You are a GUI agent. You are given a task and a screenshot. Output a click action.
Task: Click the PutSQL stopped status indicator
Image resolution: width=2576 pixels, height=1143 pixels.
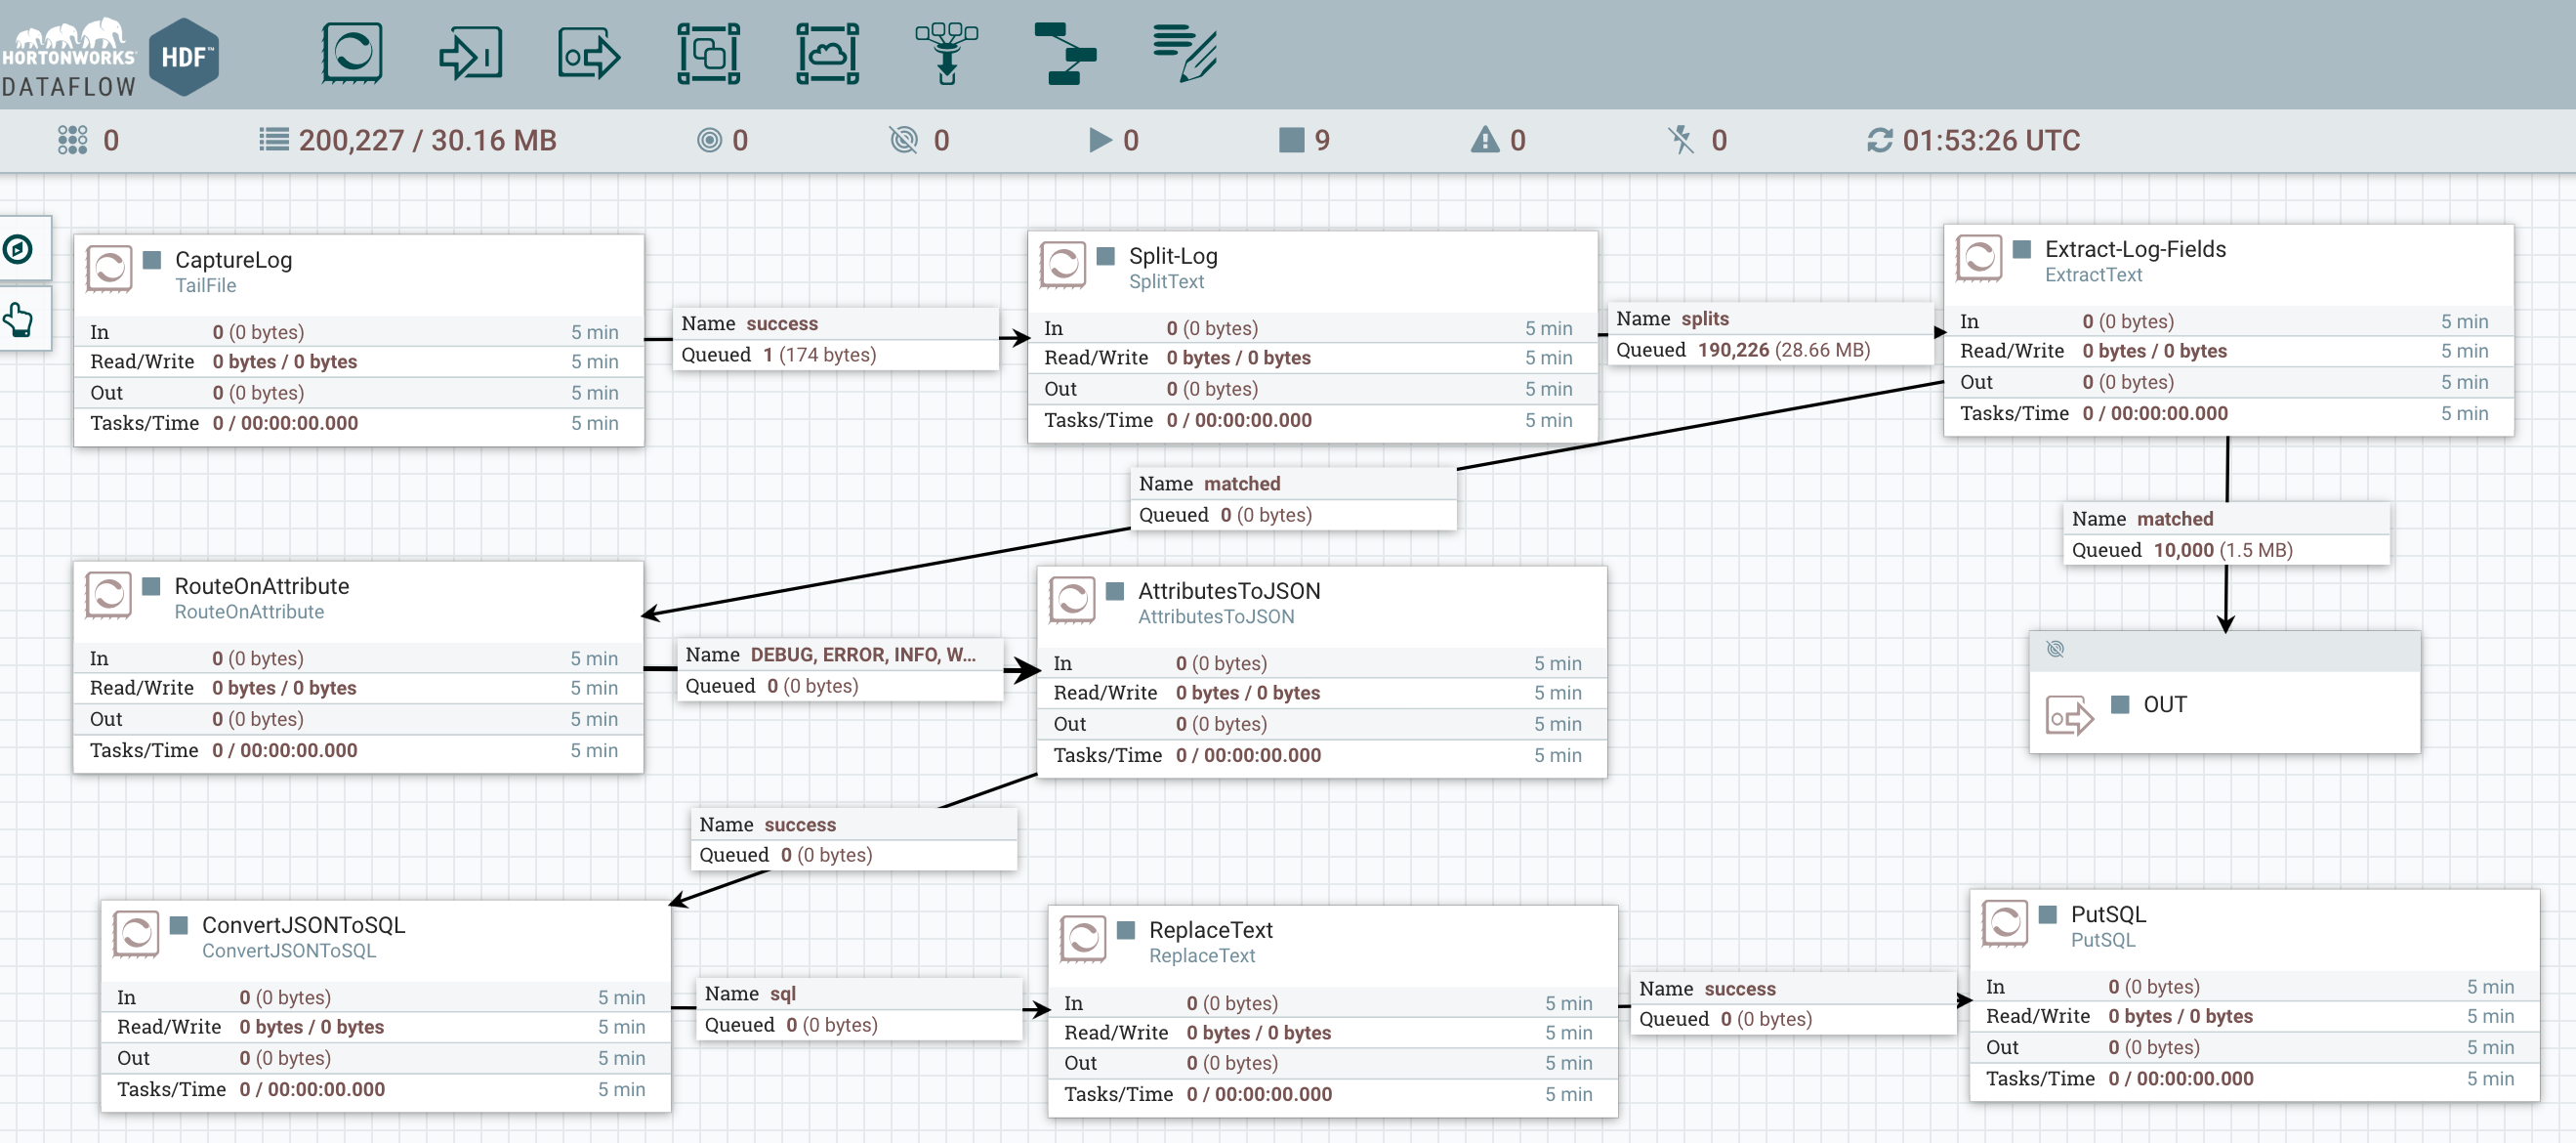[2047, 913]
